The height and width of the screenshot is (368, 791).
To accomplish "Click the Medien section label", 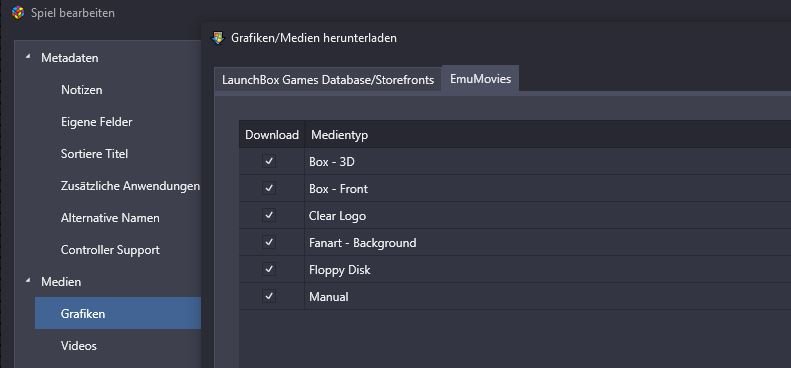I will (x=61, y=282).
